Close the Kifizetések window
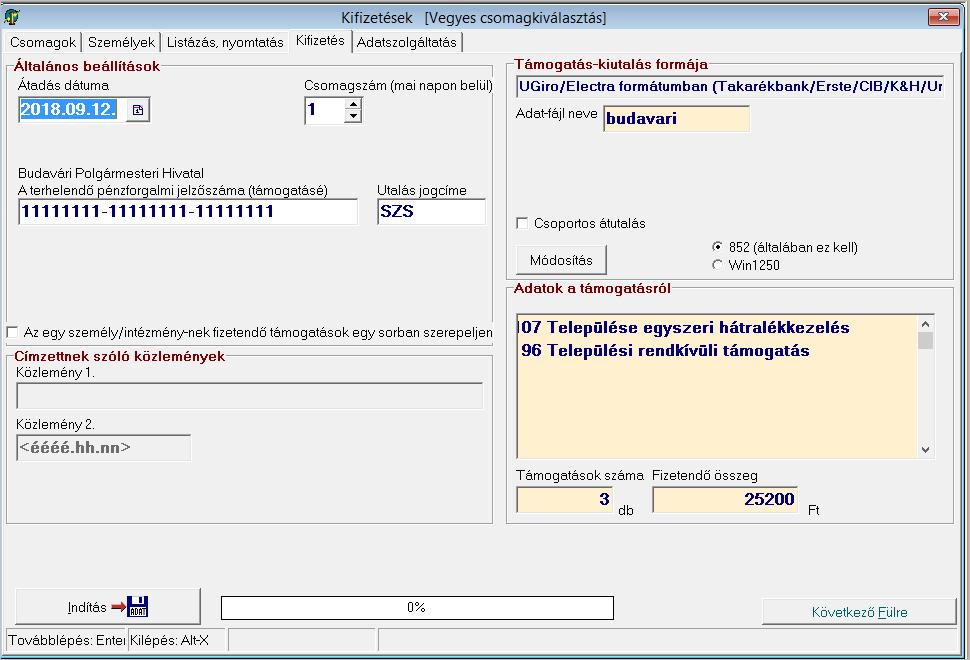 point(943,17)
